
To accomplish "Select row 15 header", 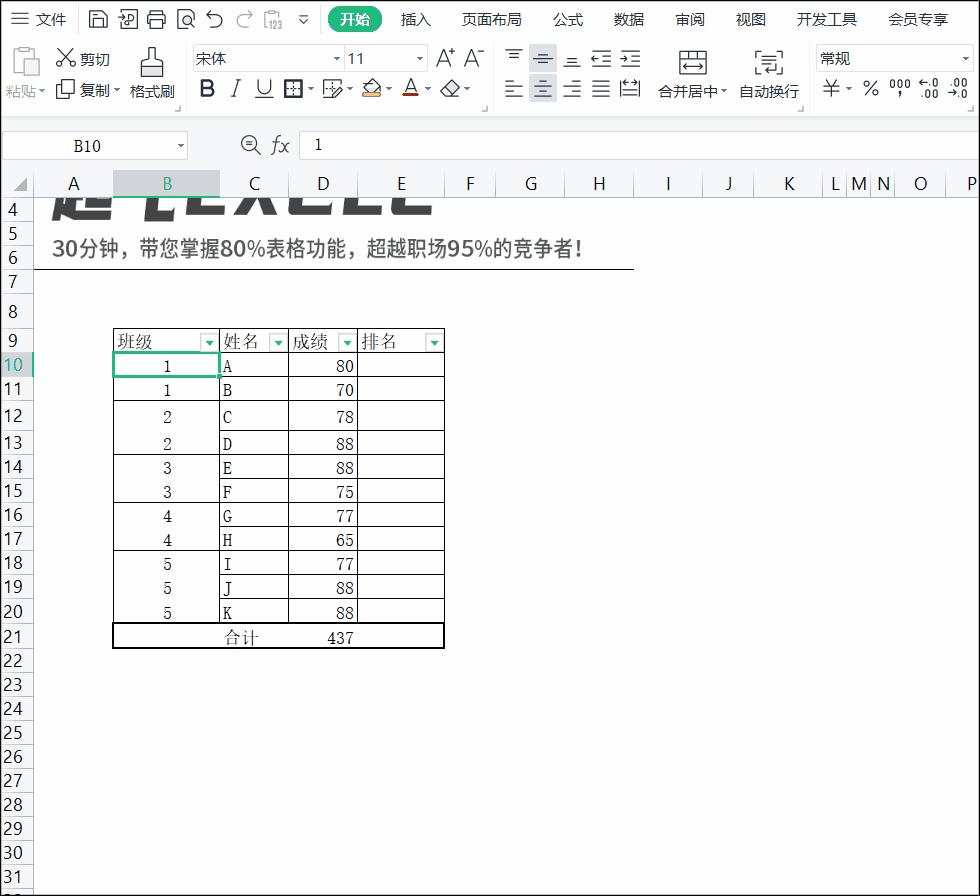I will (16, 491).
